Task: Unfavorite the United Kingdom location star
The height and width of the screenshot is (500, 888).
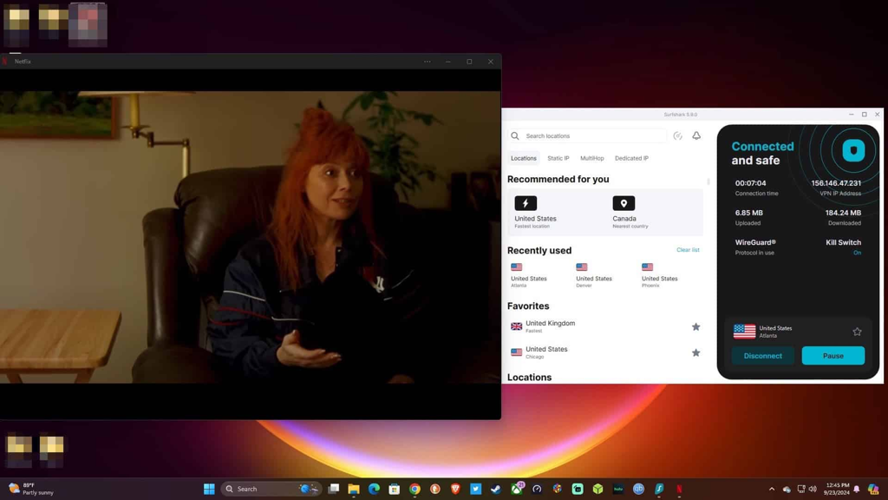Action: (696, 327)
